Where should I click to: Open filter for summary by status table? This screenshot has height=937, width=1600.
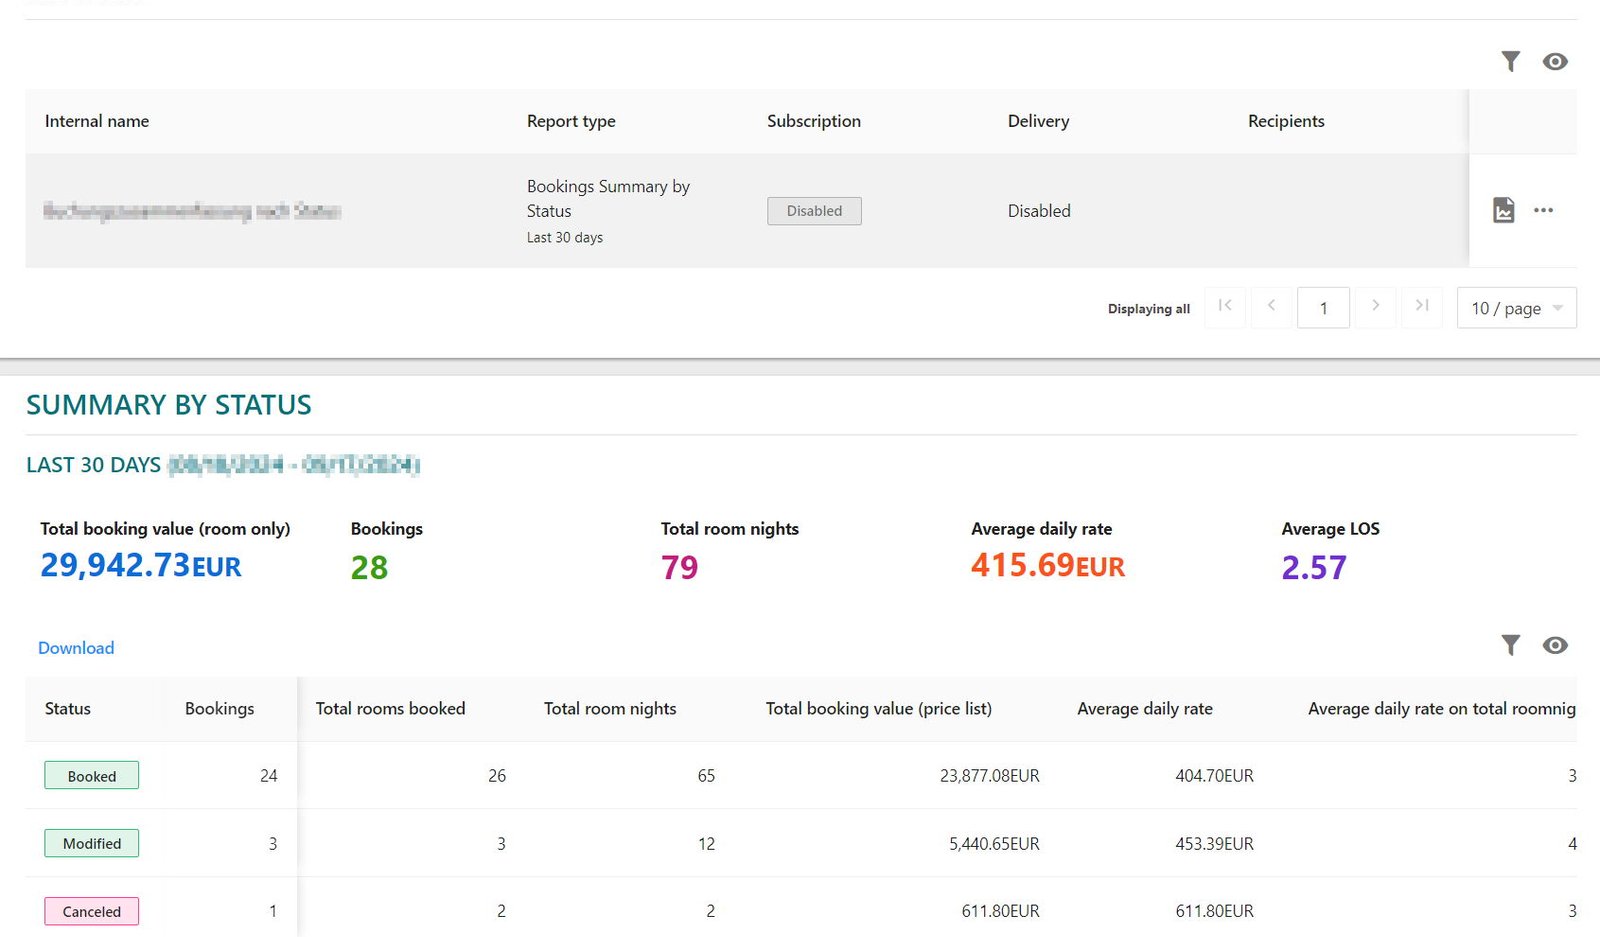1510,645
